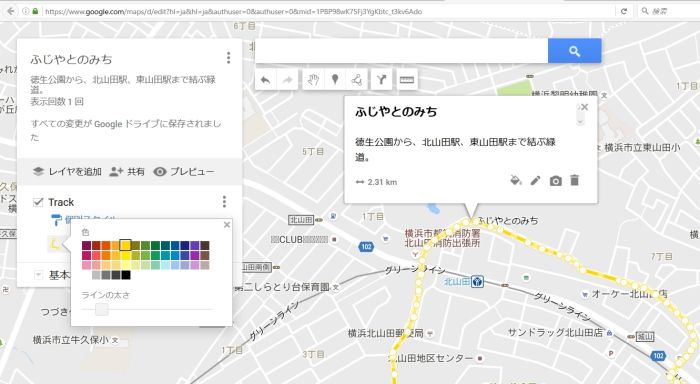Pick the dark green swatch in the top row
Screen dimensions: 700x384
tap(155, 245)
